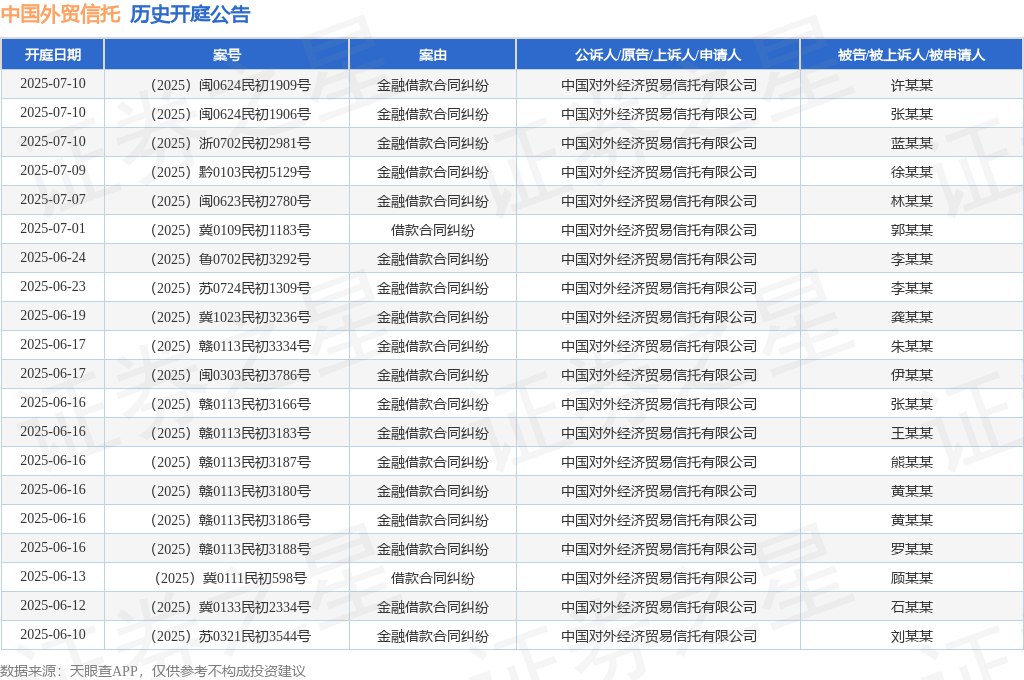The width and height of the screenshot is (1024, 680).
Task: Click the date 2025-06-10
Action: pos(53,634)
